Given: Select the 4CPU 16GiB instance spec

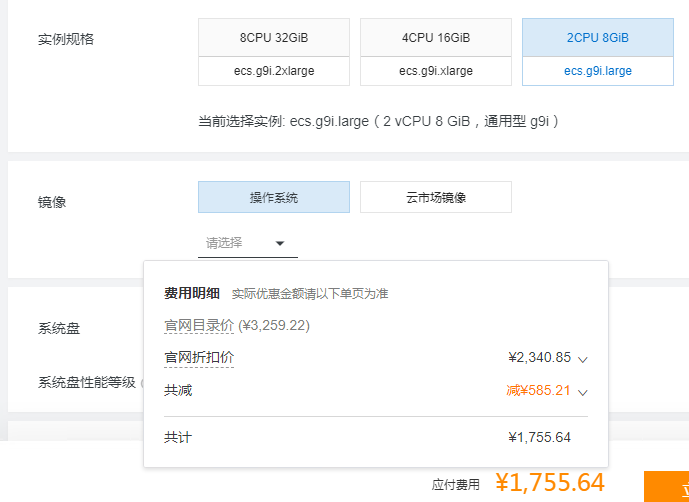Looking at the screenshot, I should coord(436,38).
